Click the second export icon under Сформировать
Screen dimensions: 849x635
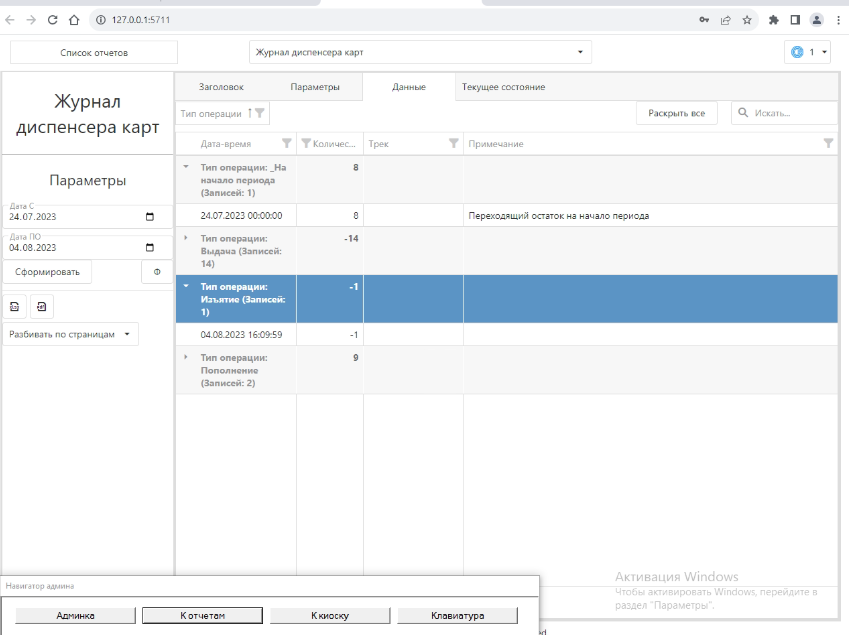coord(42,307)
